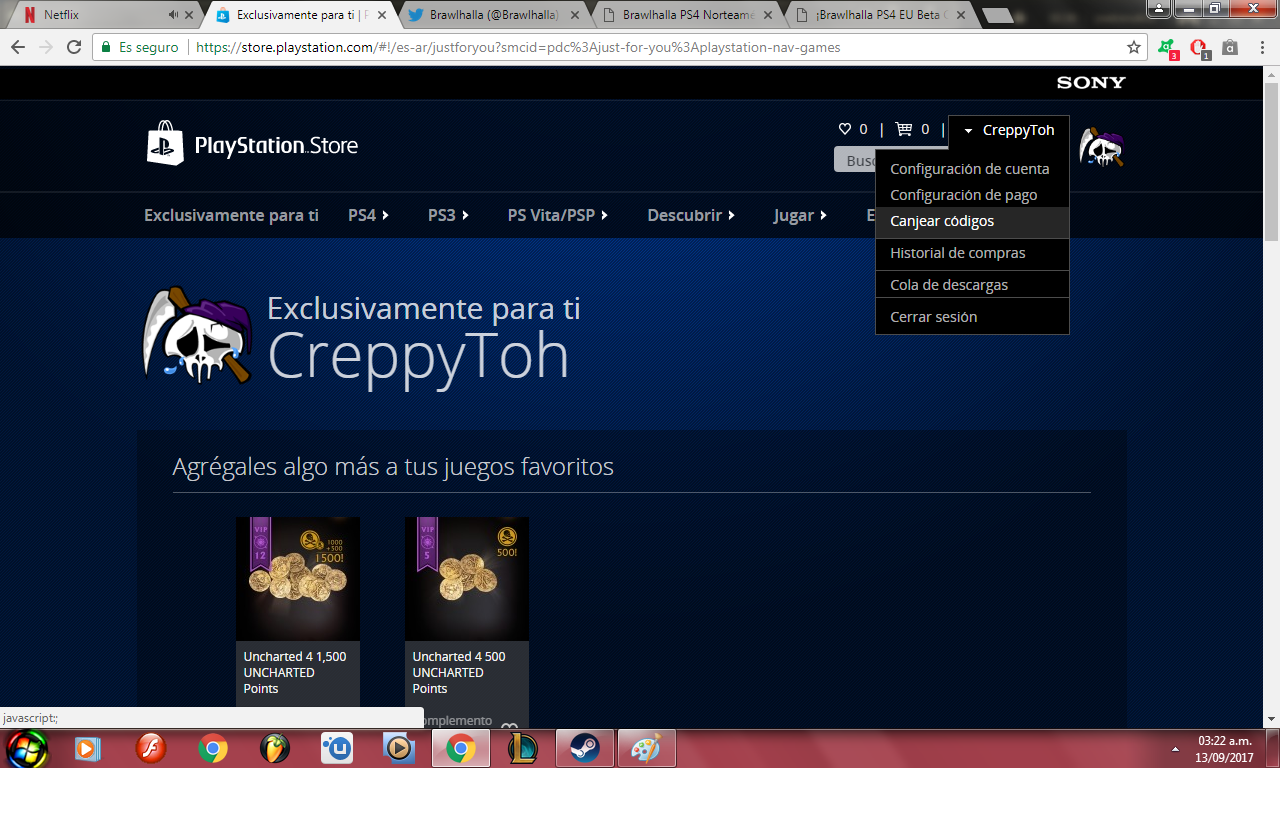Open the wishlist heart icon

pyautogui.click(x=845, y=129)
